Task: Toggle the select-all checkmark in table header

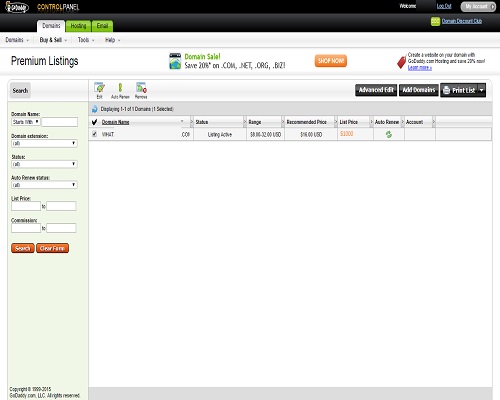Action: (94, 122)
